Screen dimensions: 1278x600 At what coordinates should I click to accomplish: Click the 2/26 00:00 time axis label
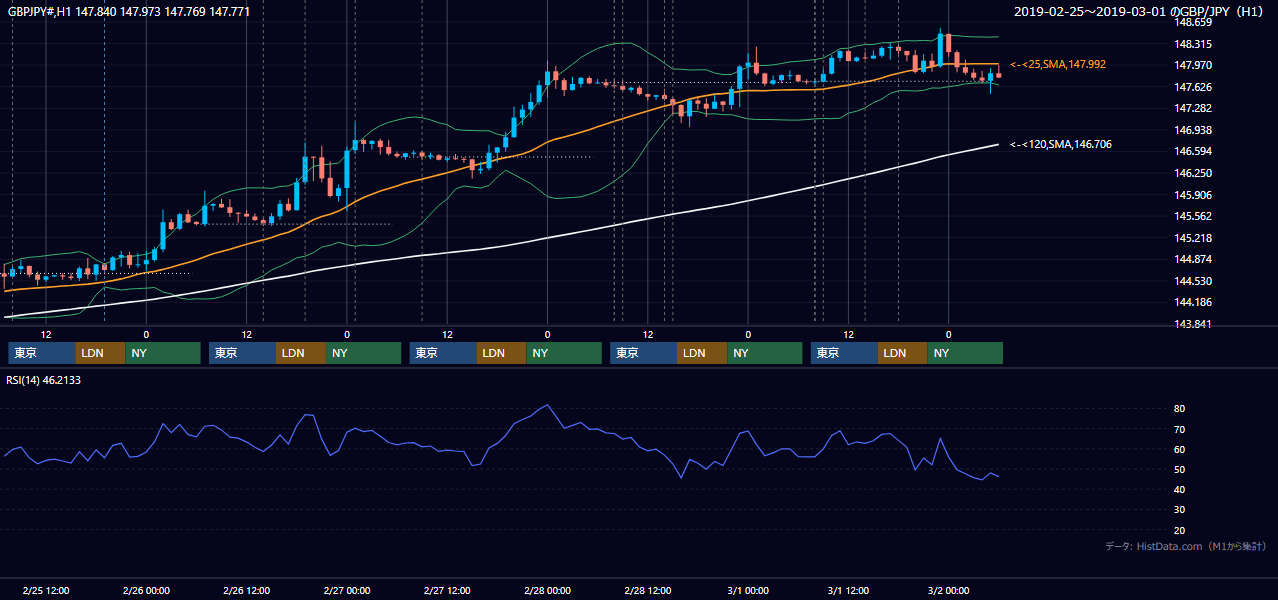pos(146,590)
